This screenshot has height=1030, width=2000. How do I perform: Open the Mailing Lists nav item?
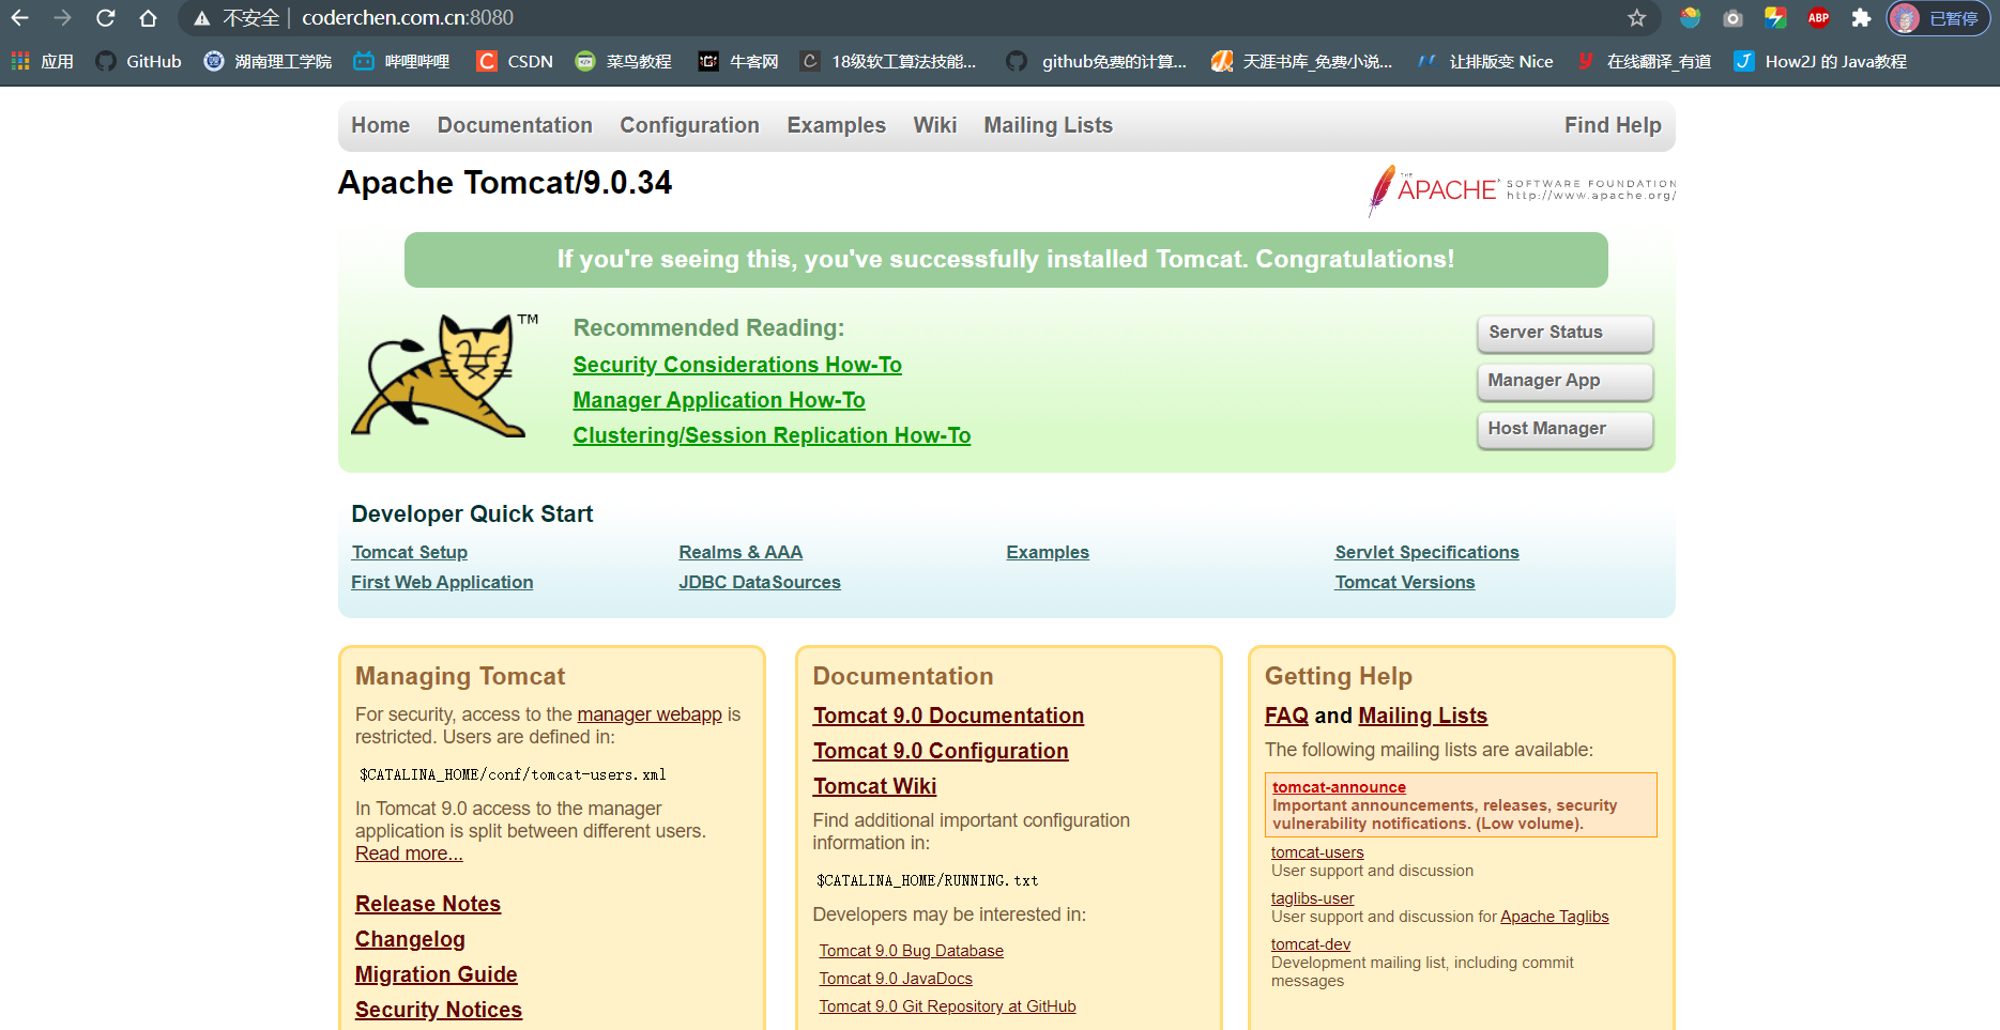1048,125
